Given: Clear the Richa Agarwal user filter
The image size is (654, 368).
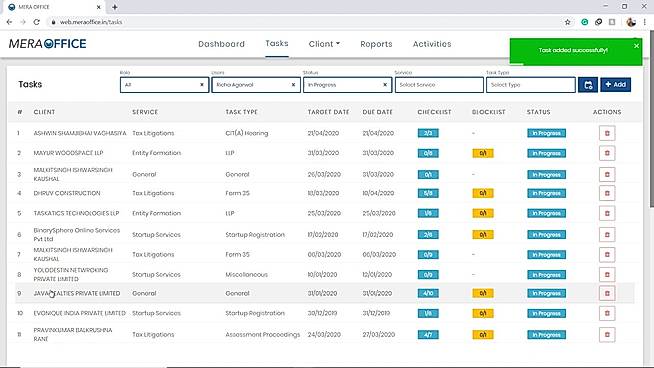Looking at the screenshot, I should coord(293,85).
